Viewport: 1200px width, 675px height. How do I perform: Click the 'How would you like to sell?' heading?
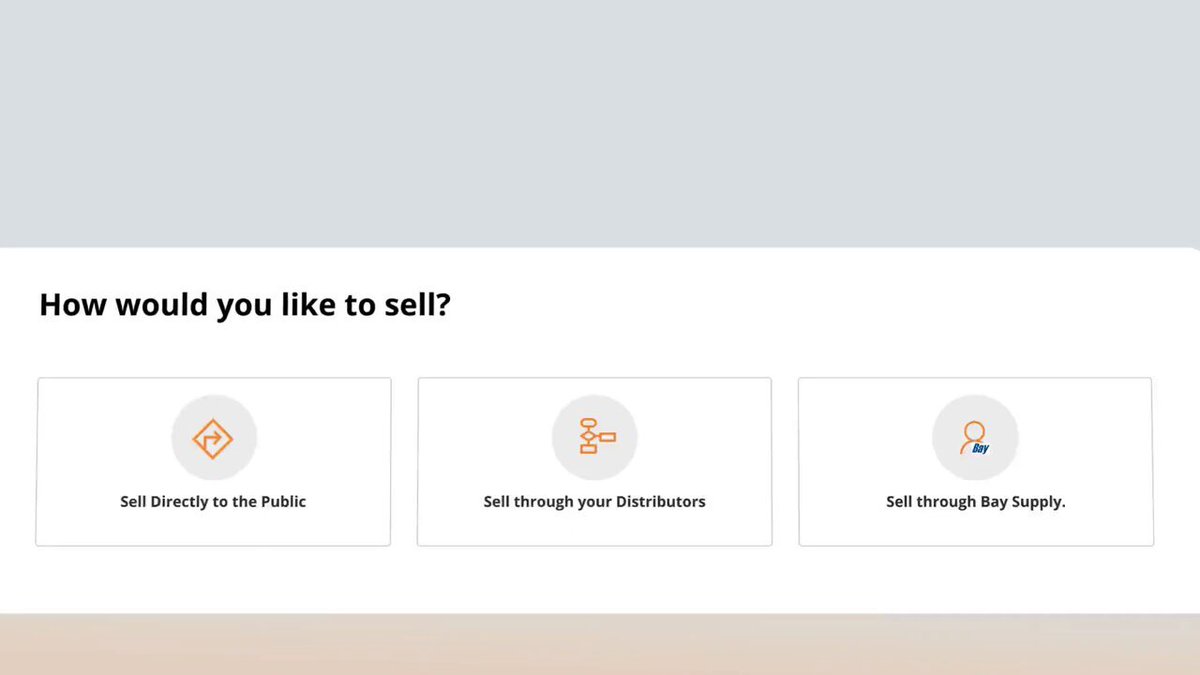coord(245,305)
